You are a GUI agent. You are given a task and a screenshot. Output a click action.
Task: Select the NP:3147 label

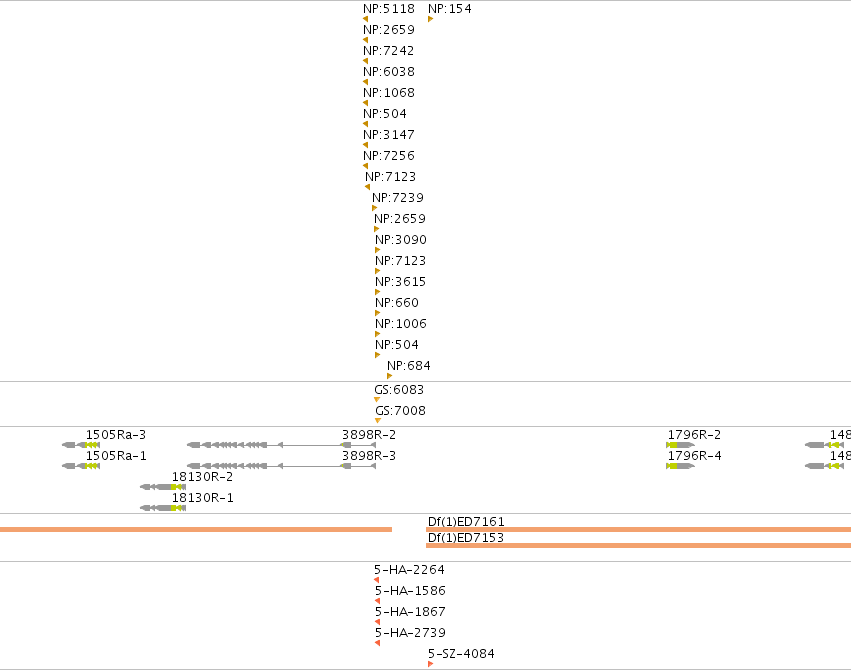coord(389,135)
